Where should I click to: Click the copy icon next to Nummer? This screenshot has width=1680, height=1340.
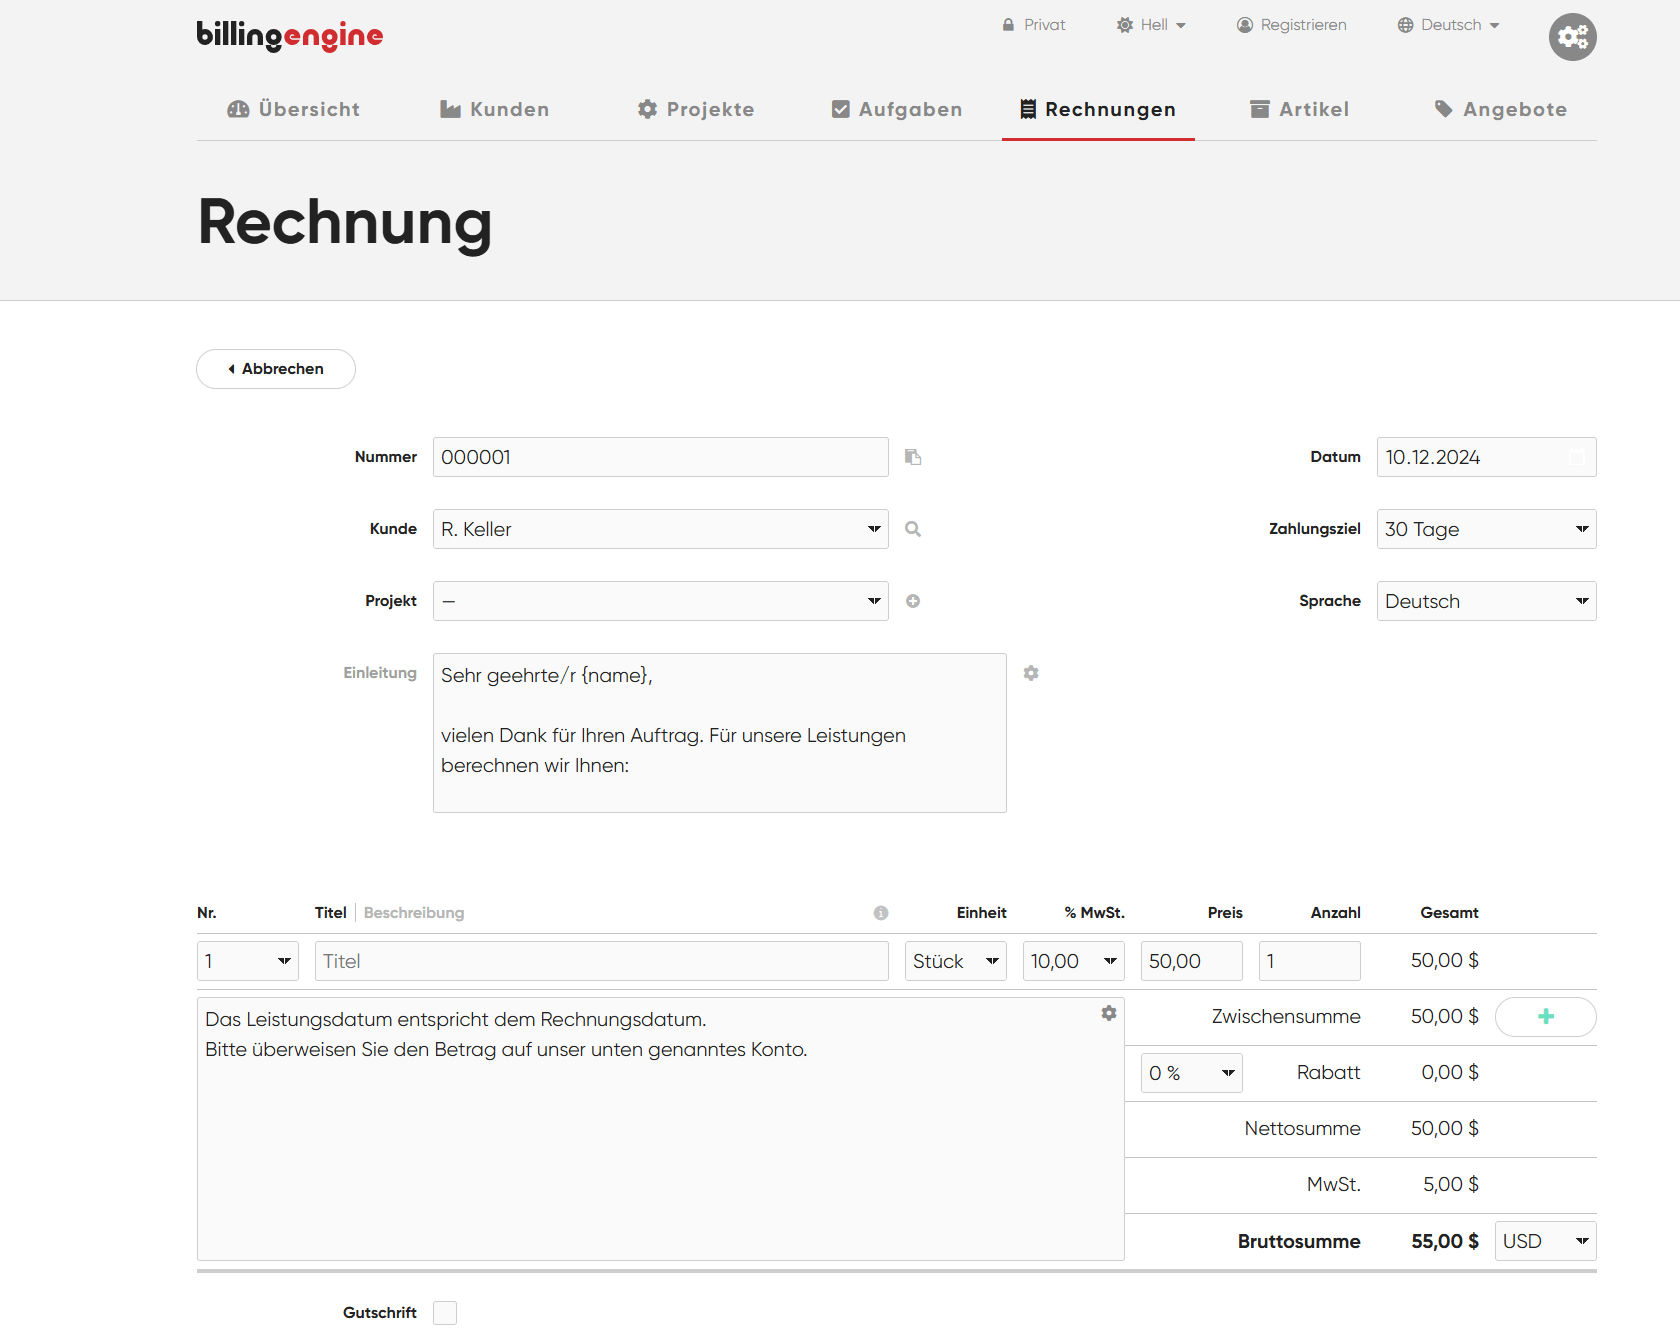click(x=913, y=457)
